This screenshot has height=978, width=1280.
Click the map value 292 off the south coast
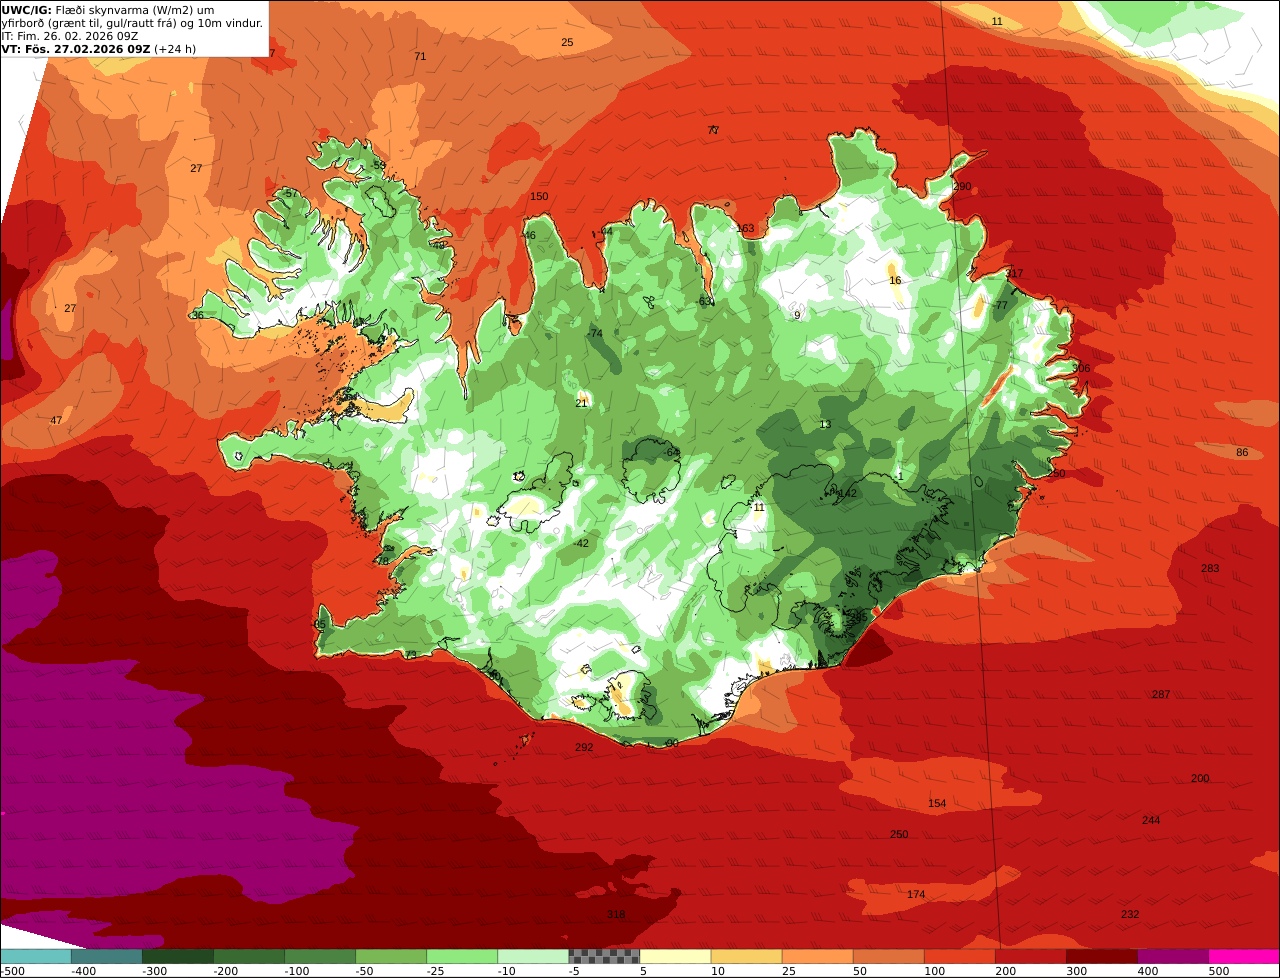[x=584, y=748]
